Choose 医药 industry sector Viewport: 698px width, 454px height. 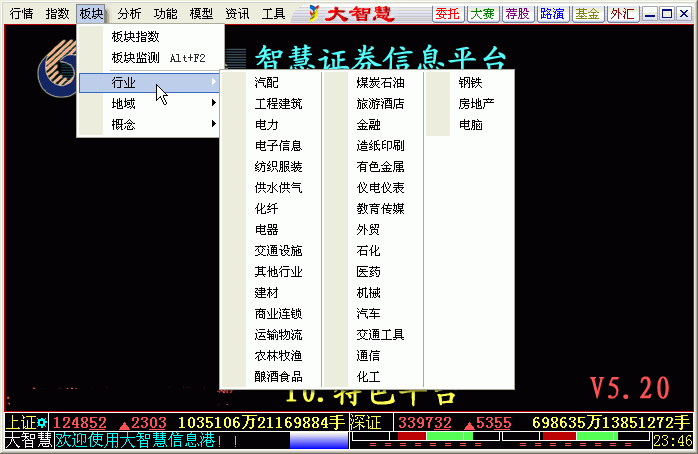tap(373, 272)
